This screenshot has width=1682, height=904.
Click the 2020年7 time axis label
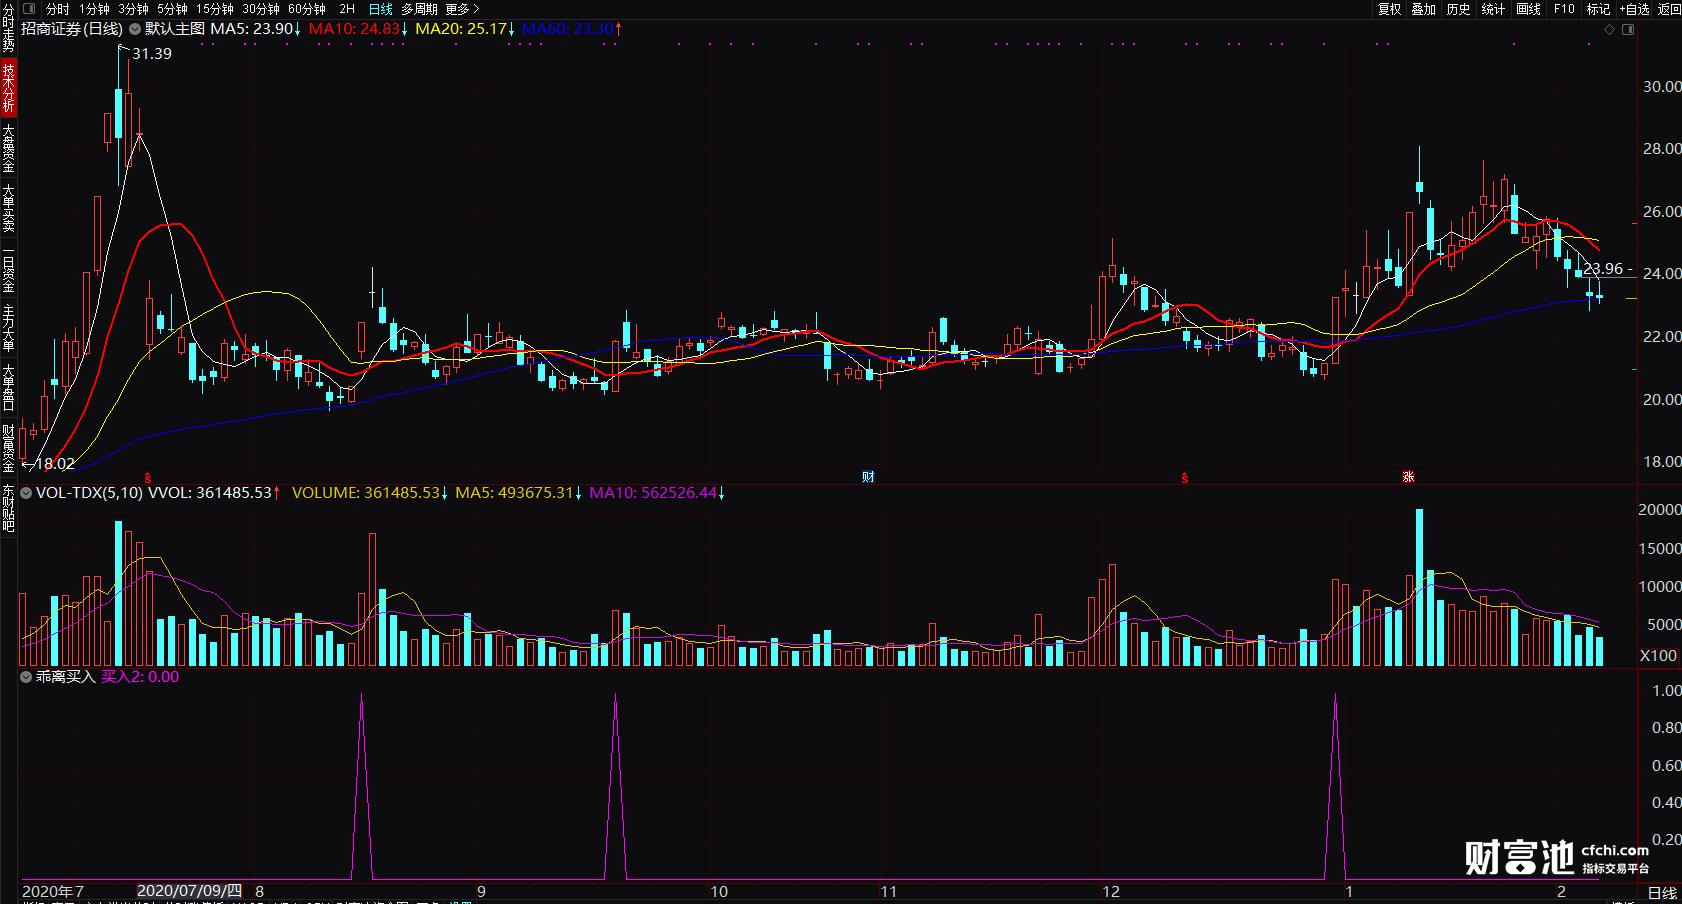(x=53, y=892)
